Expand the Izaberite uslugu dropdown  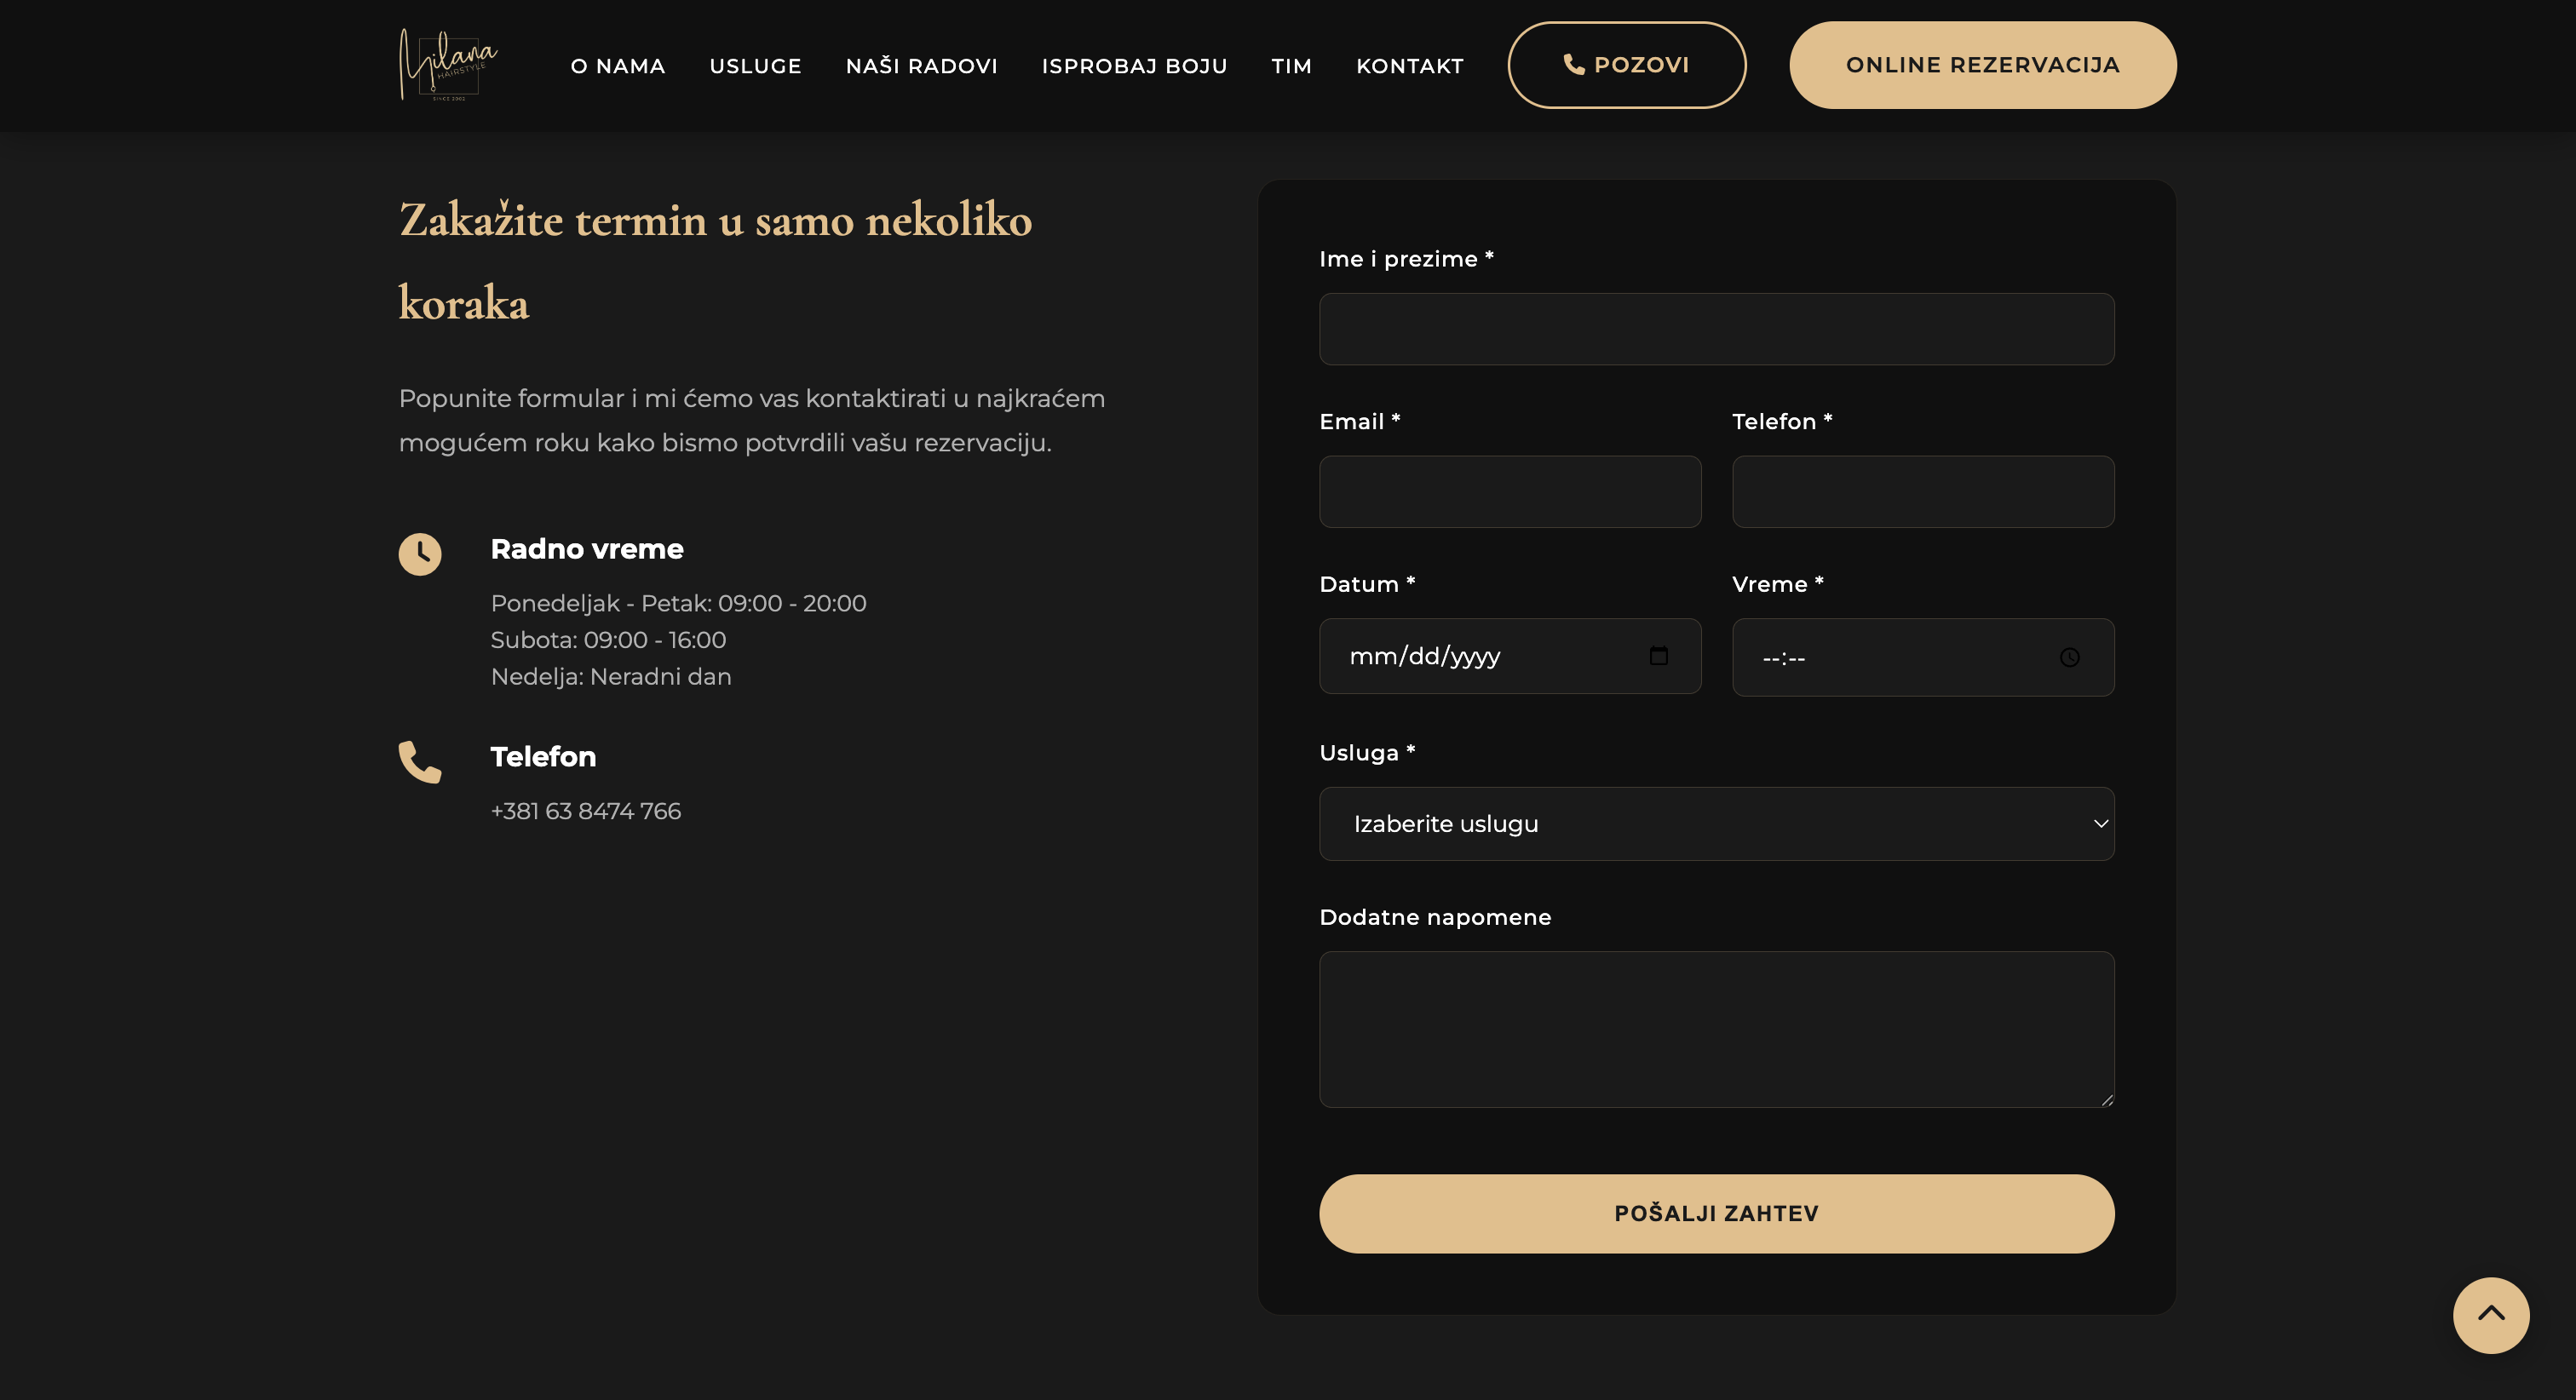click(x=1716, y=824)
